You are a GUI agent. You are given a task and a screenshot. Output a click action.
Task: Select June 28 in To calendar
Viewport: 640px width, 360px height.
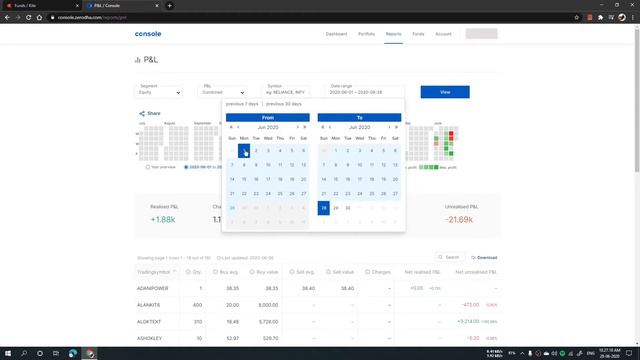tap(324, 208)
